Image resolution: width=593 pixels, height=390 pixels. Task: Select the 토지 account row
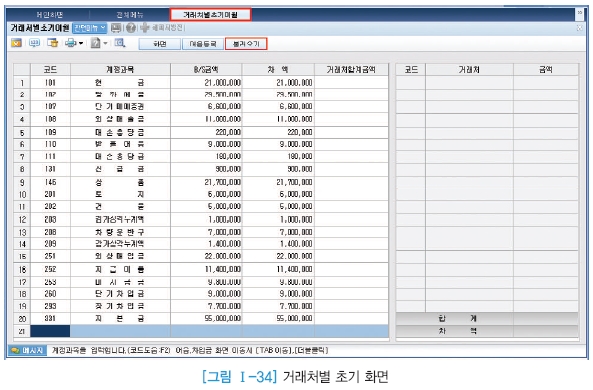(201, 194)
